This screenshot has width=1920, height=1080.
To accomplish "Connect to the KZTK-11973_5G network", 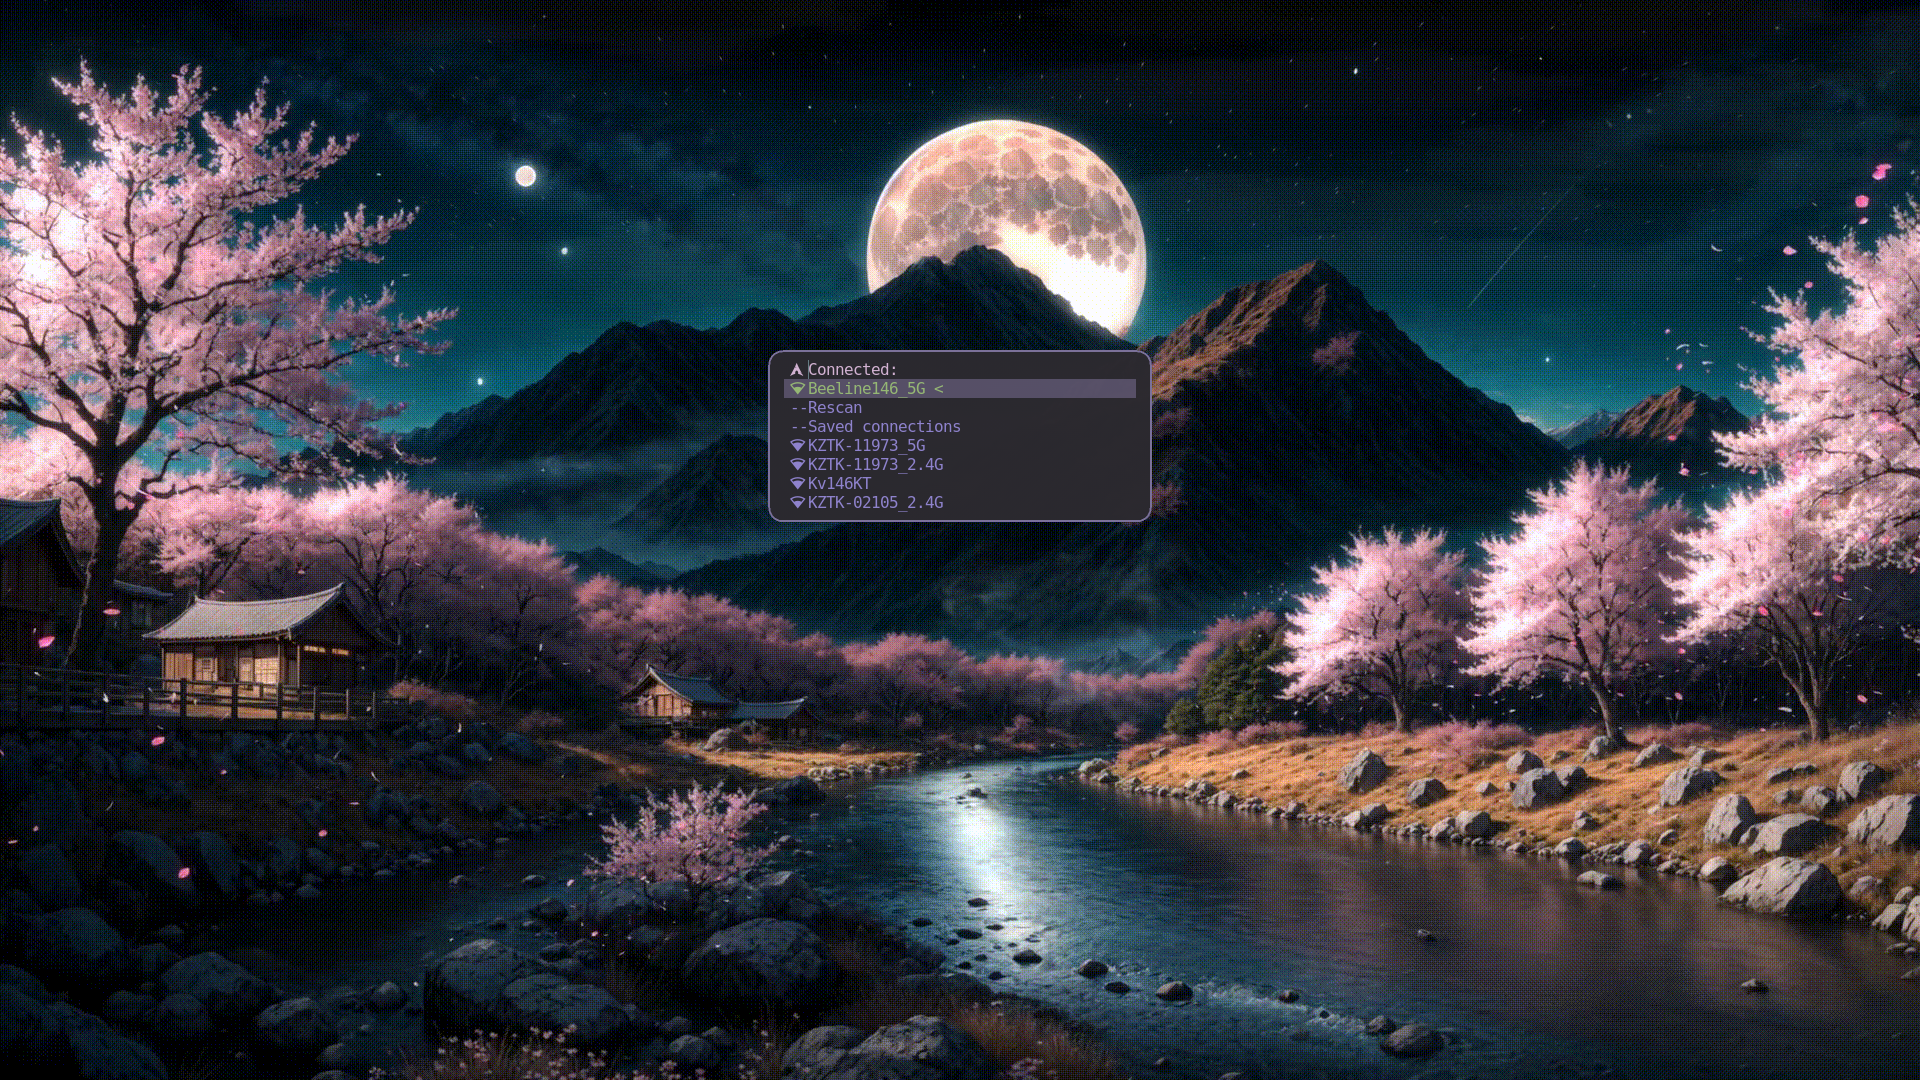I will [866, 446].
